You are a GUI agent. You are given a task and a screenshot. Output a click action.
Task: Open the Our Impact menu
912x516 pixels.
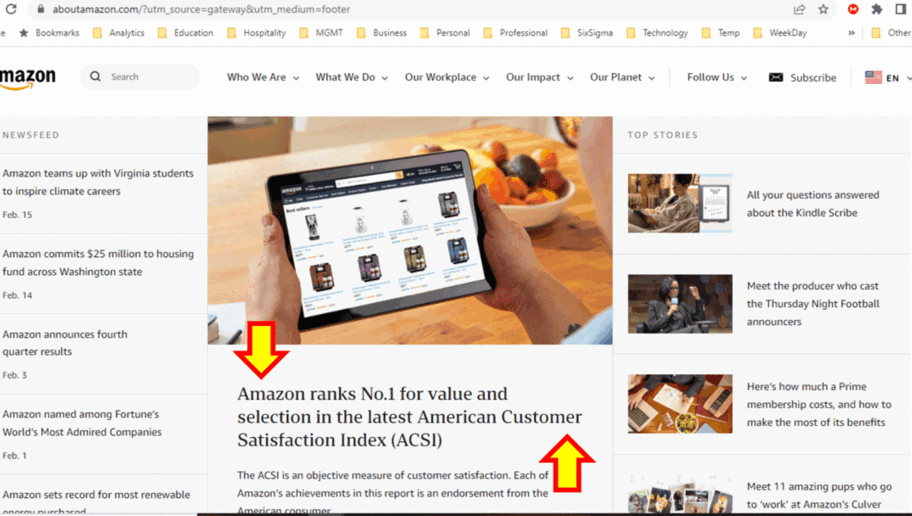pyautogui.click(x=539, y=77)
